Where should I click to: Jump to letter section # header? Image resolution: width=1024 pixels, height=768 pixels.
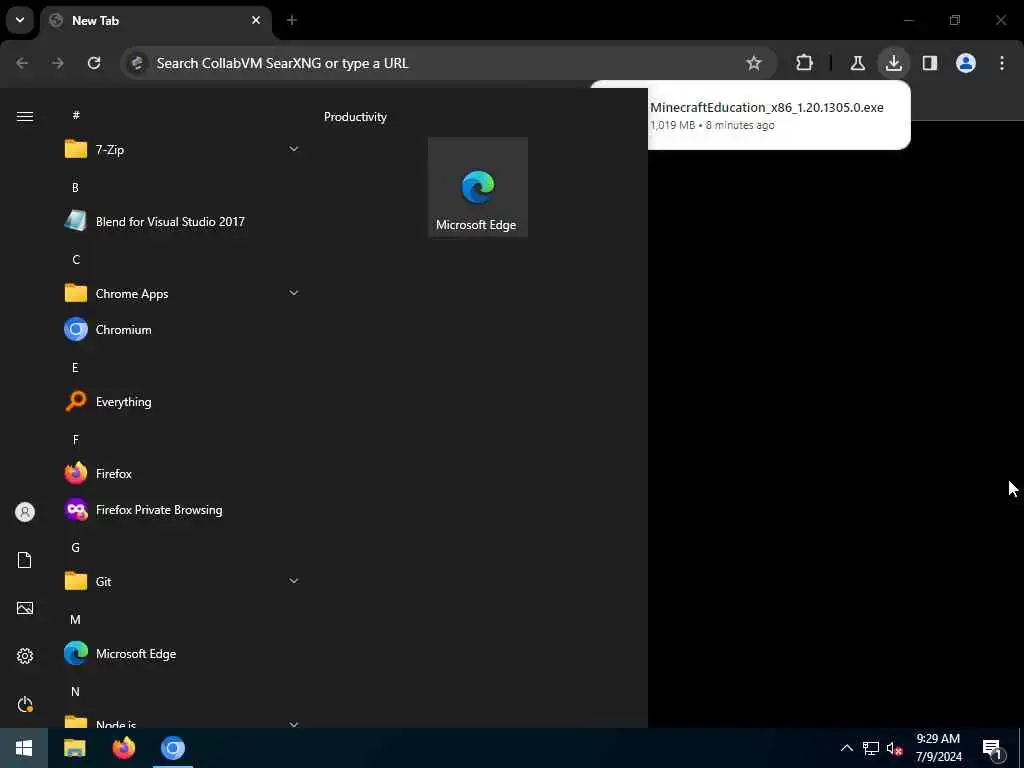click(x=76, y=115)
